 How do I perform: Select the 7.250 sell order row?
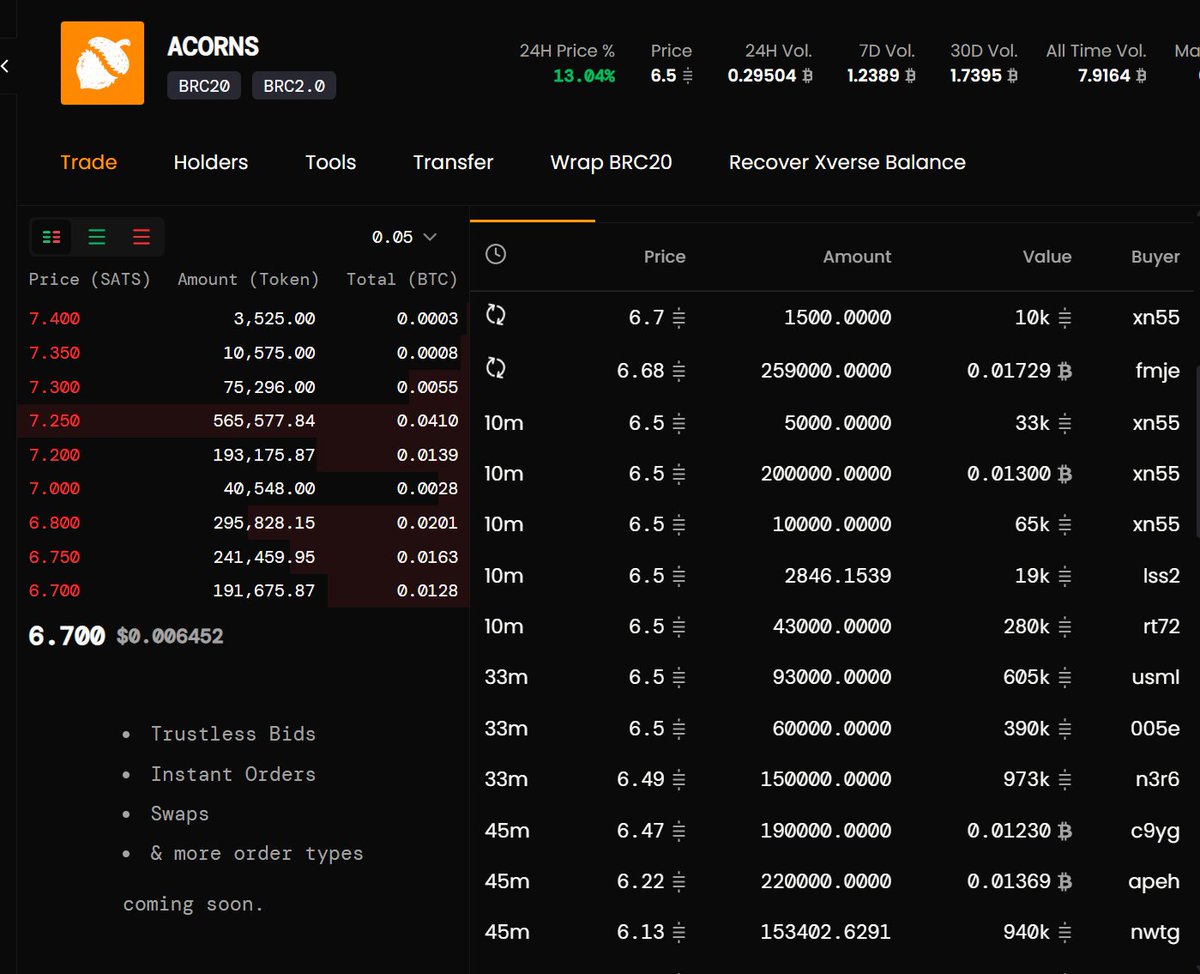pos(243,421)
